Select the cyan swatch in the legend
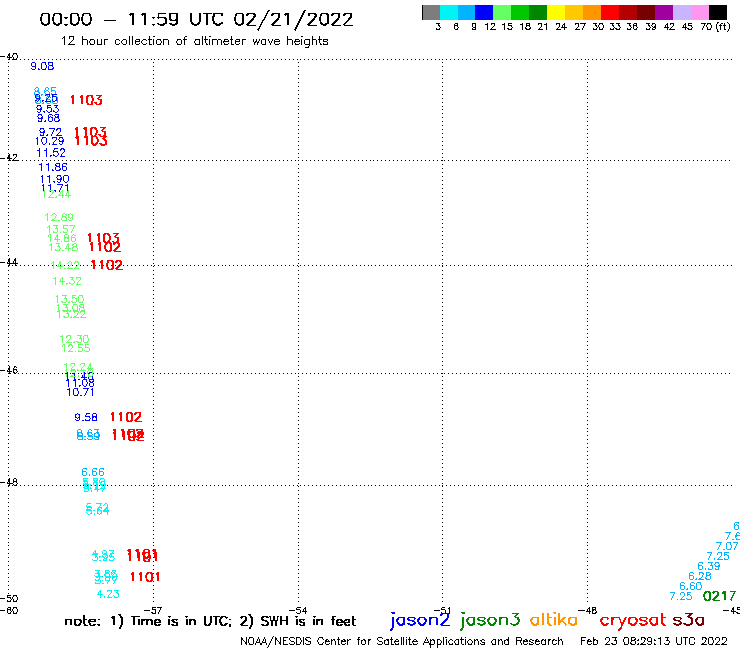The image size is (740, 650). pos(449,12)
